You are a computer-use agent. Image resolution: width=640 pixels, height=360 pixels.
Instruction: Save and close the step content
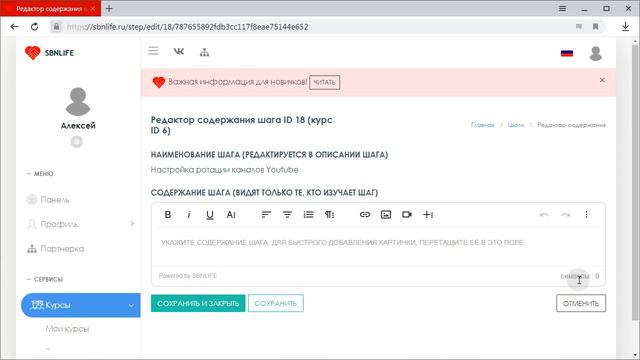(x=198, y=303)
